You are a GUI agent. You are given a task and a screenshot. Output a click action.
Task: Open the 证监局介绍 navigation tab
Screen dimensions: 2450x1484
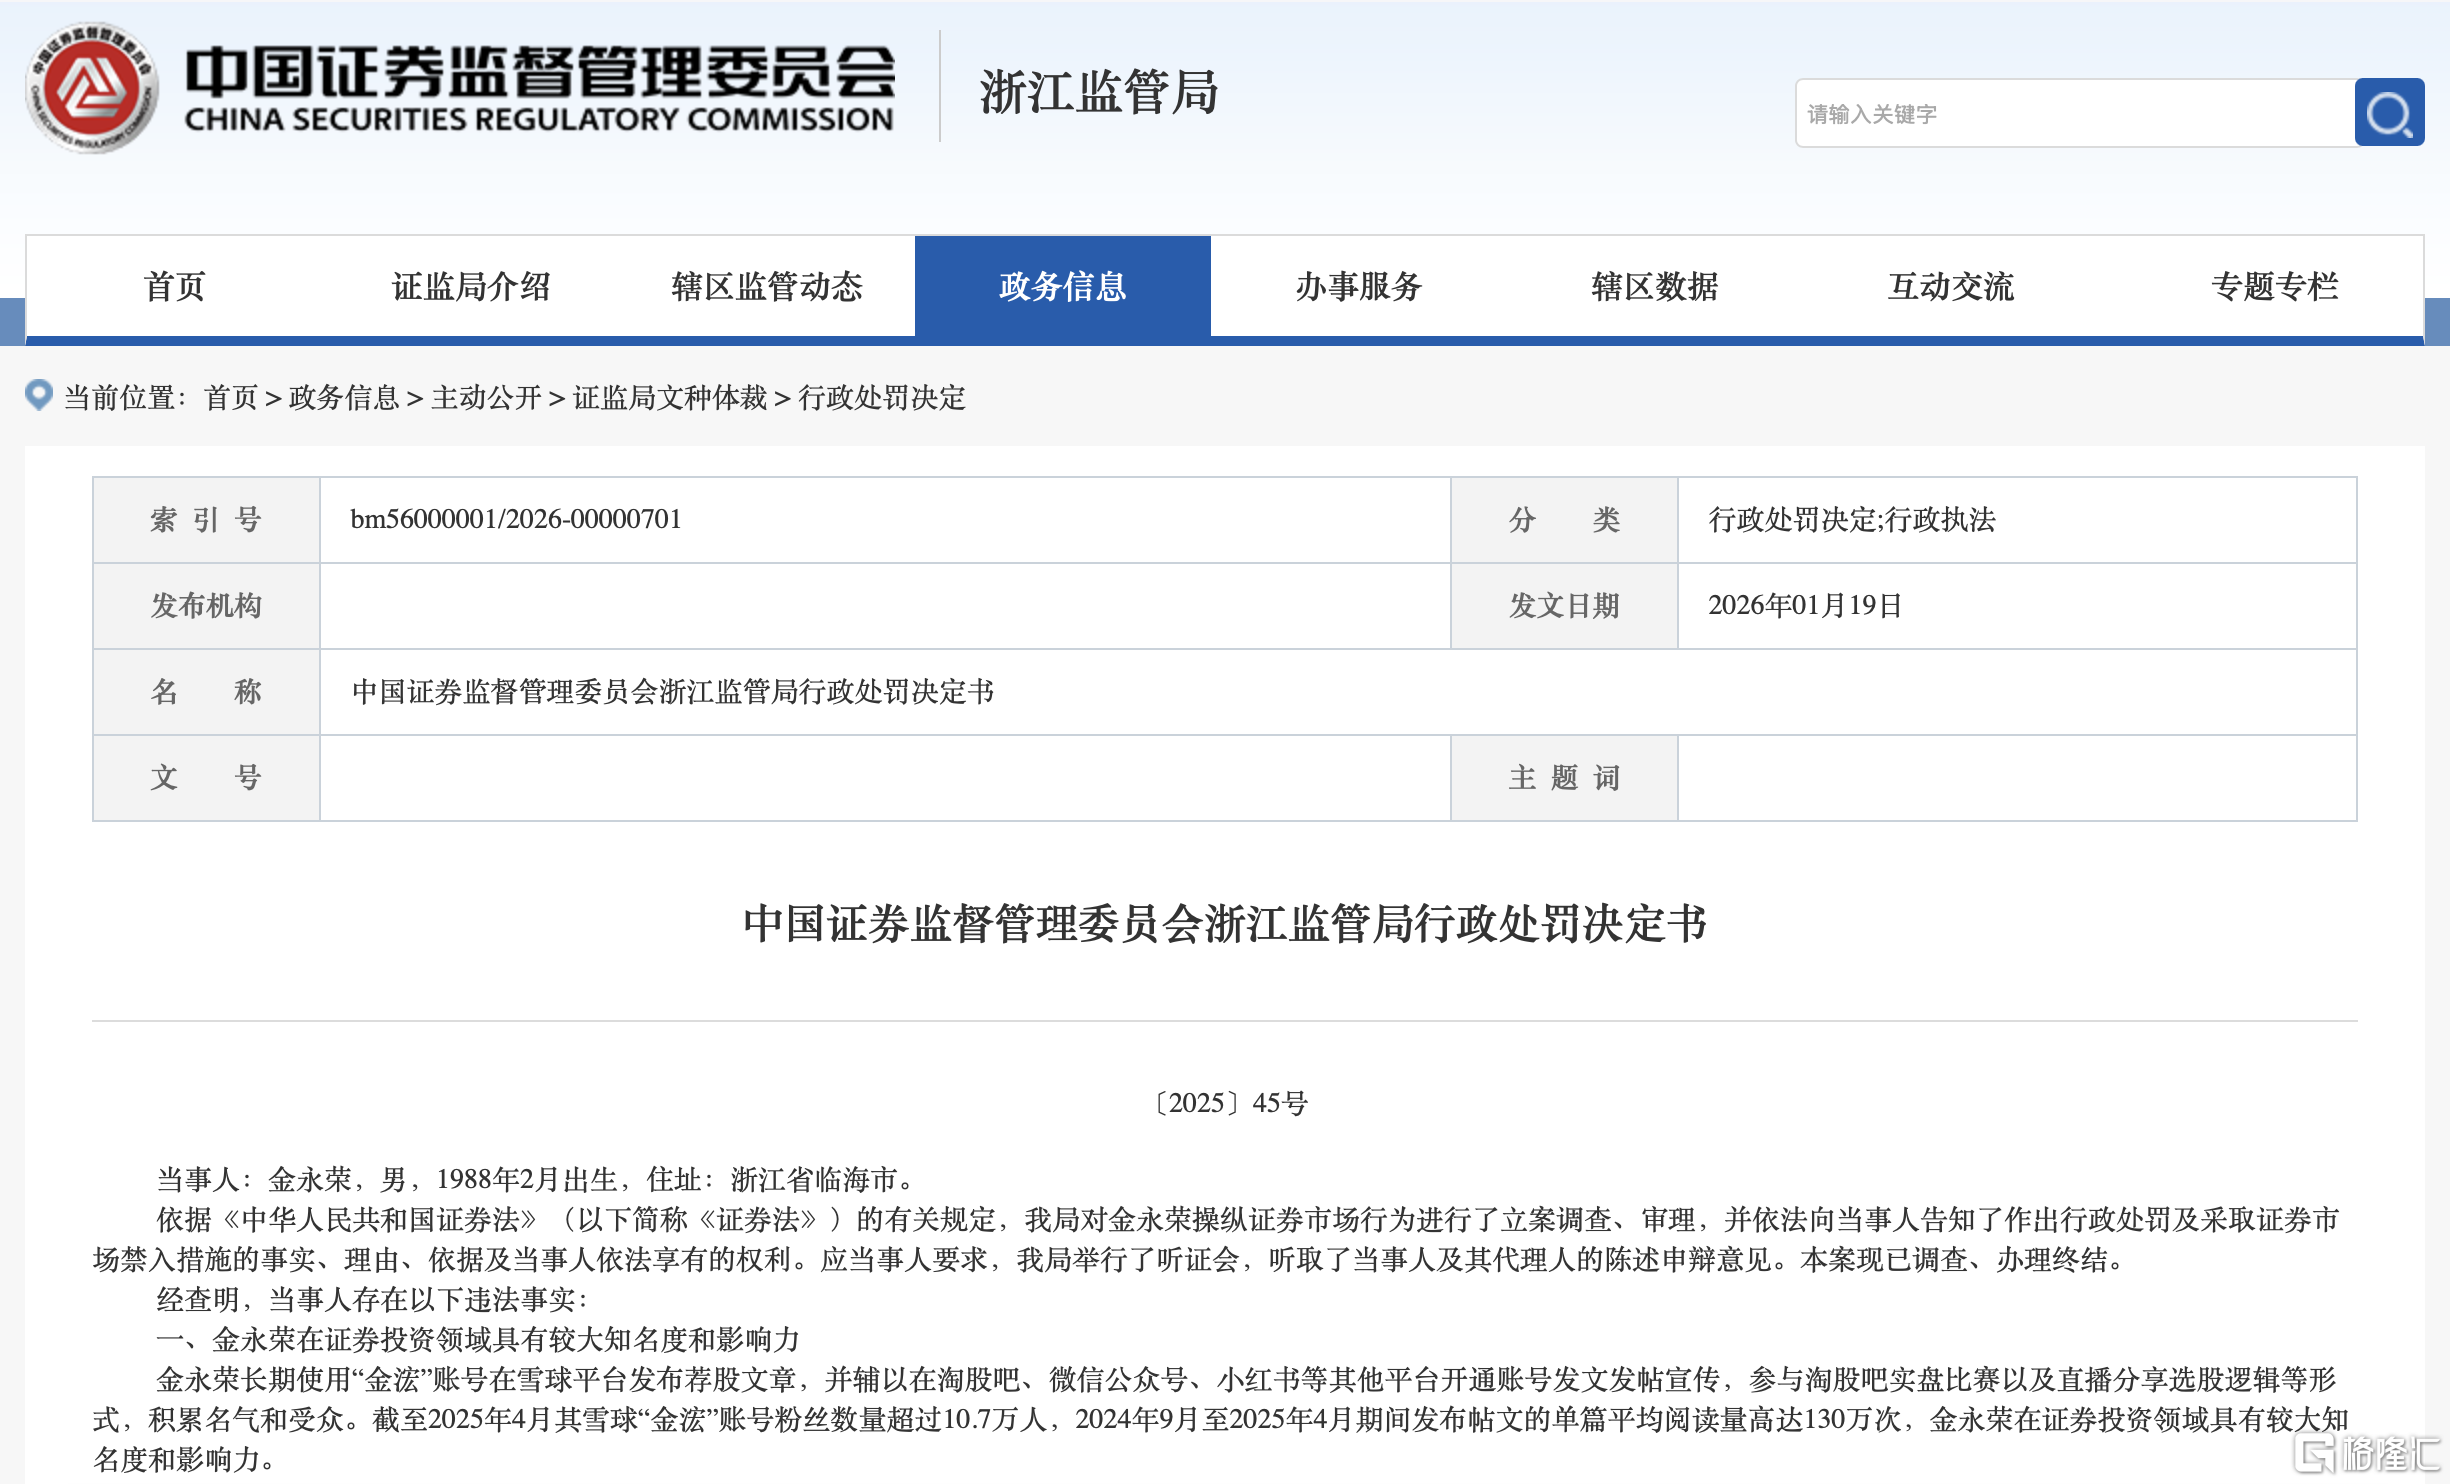(470, 287)
